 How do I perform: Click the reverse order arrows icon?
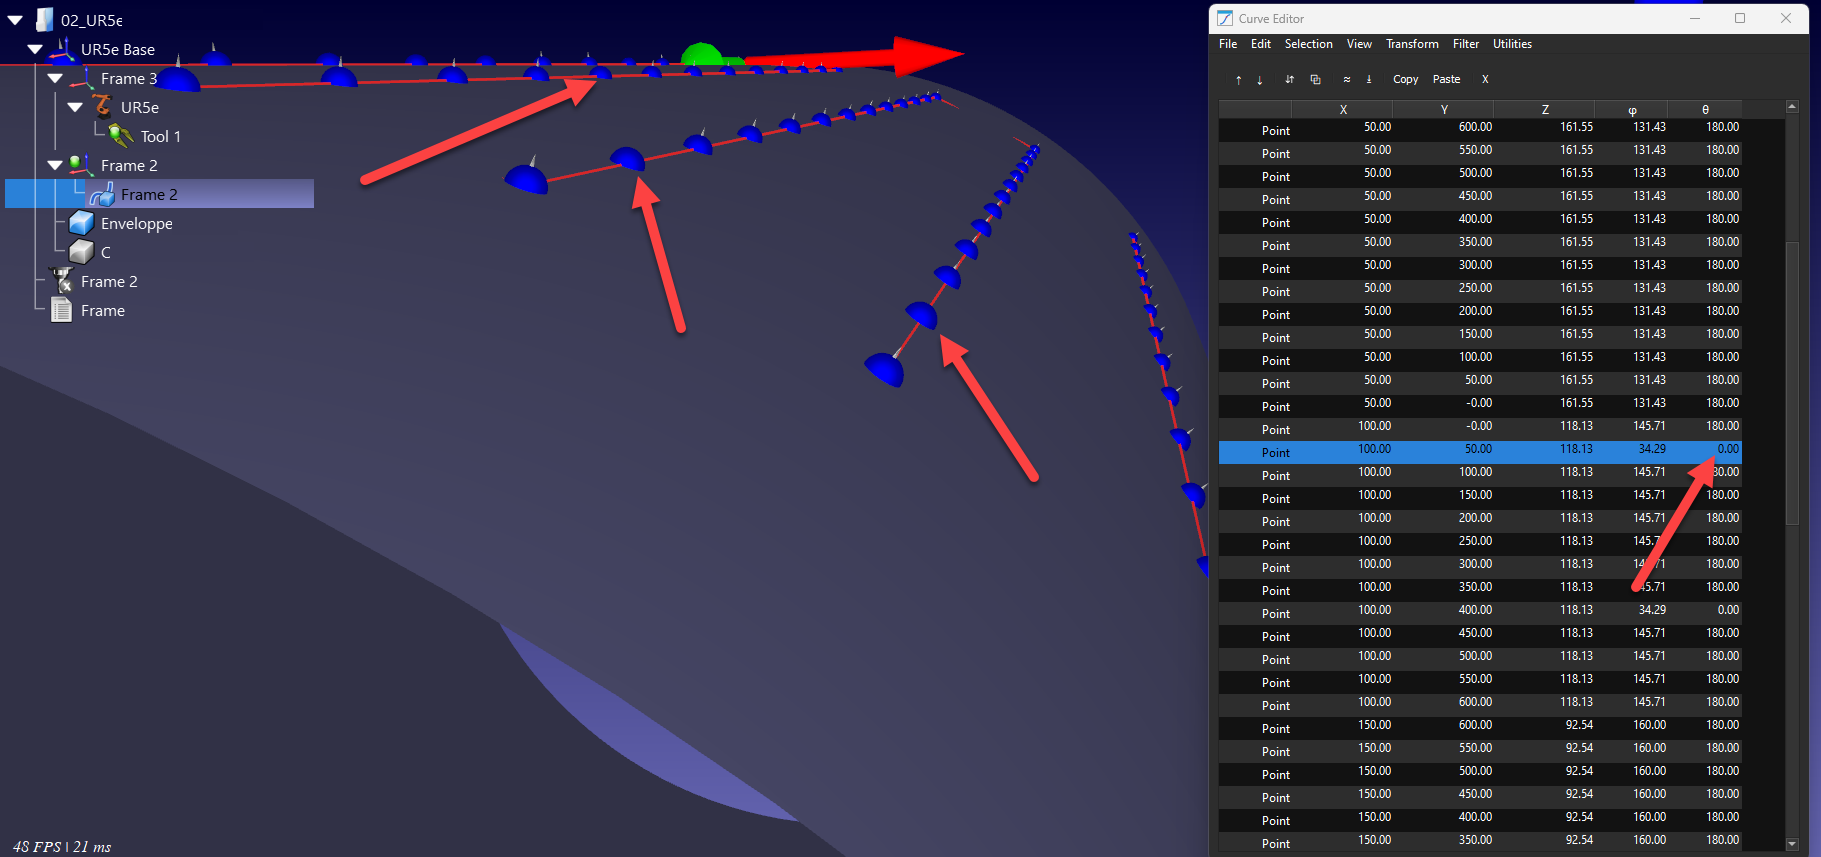(1289, 80)
